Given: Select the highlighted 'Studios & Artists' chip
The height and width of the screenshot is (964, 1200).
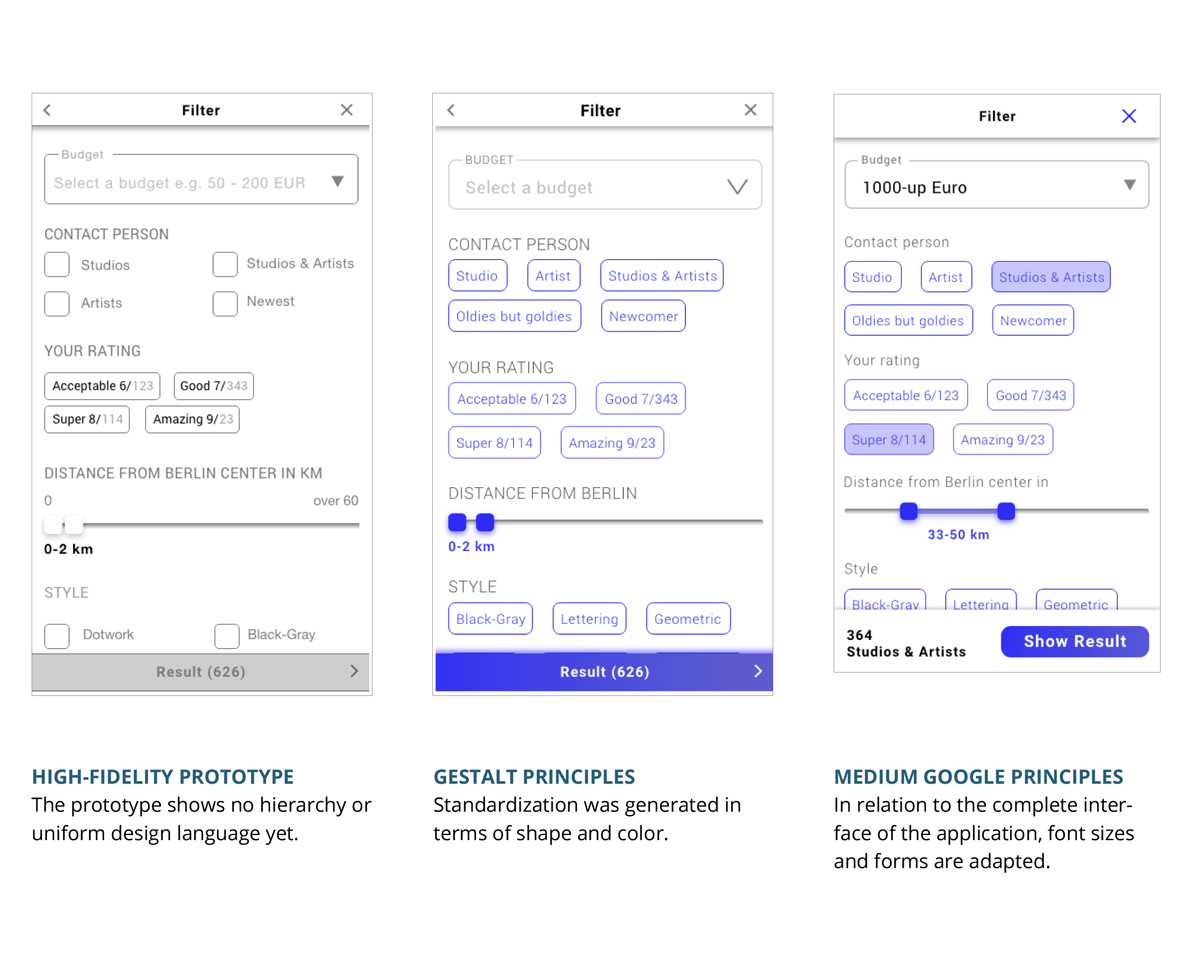Looking at the screenshot, I should (1051, 277).
